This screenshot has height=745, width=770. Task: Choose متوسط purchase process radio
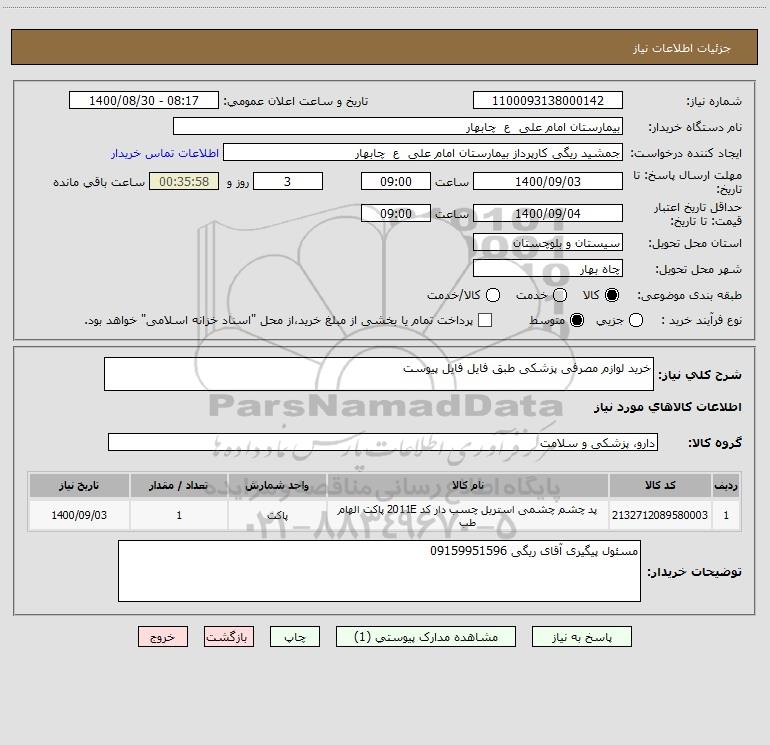577,320
